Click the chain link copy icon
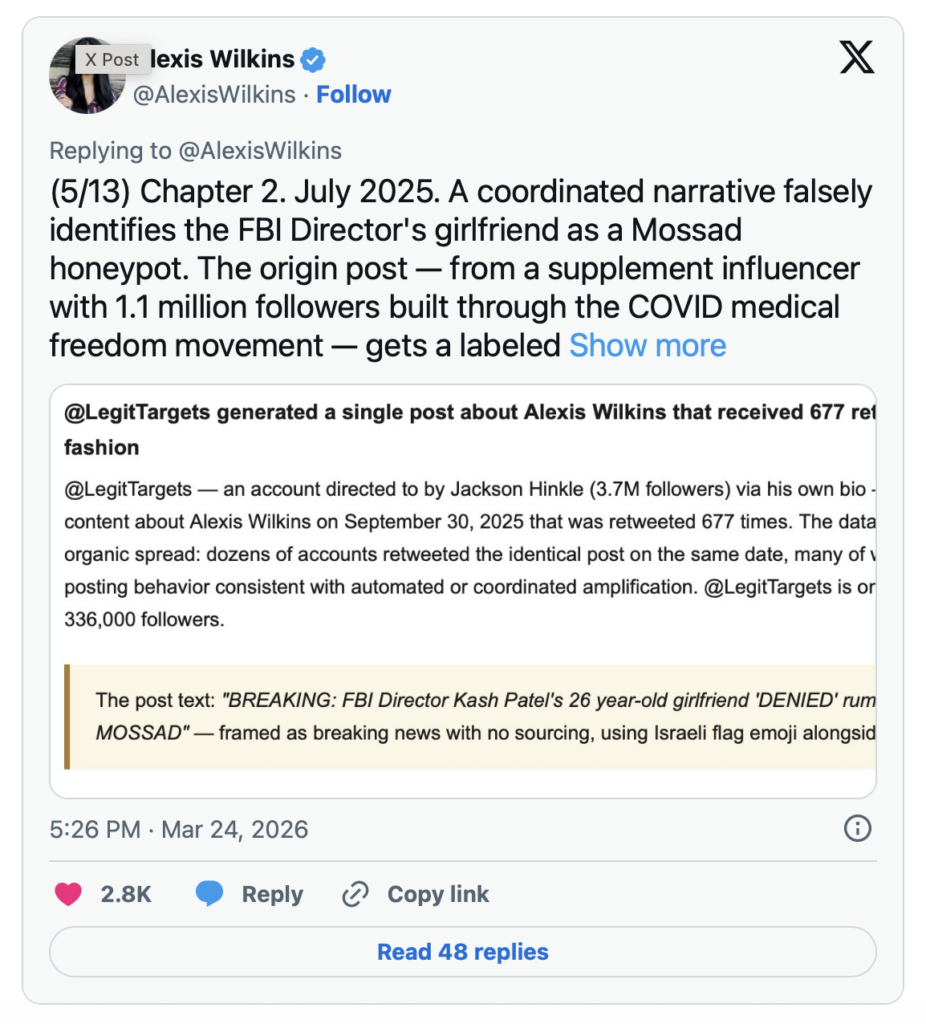The height and width of the screenshot is (1024, 926). (x=355, y=894)
